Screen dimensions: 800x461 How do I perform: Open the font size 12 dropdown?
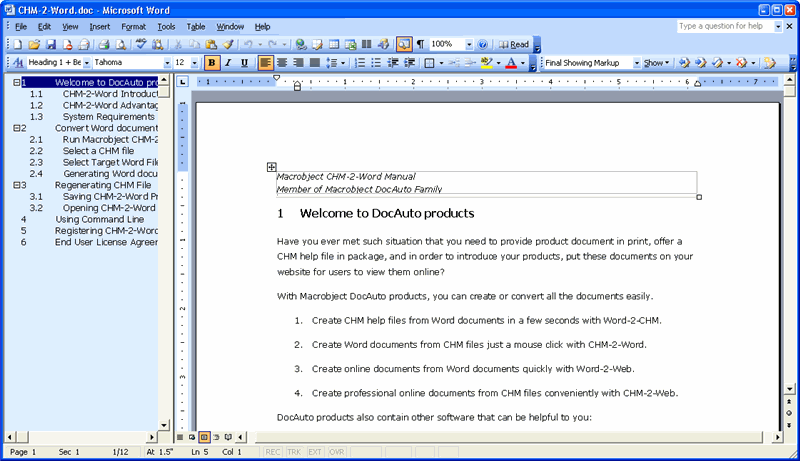click(194, 63)
